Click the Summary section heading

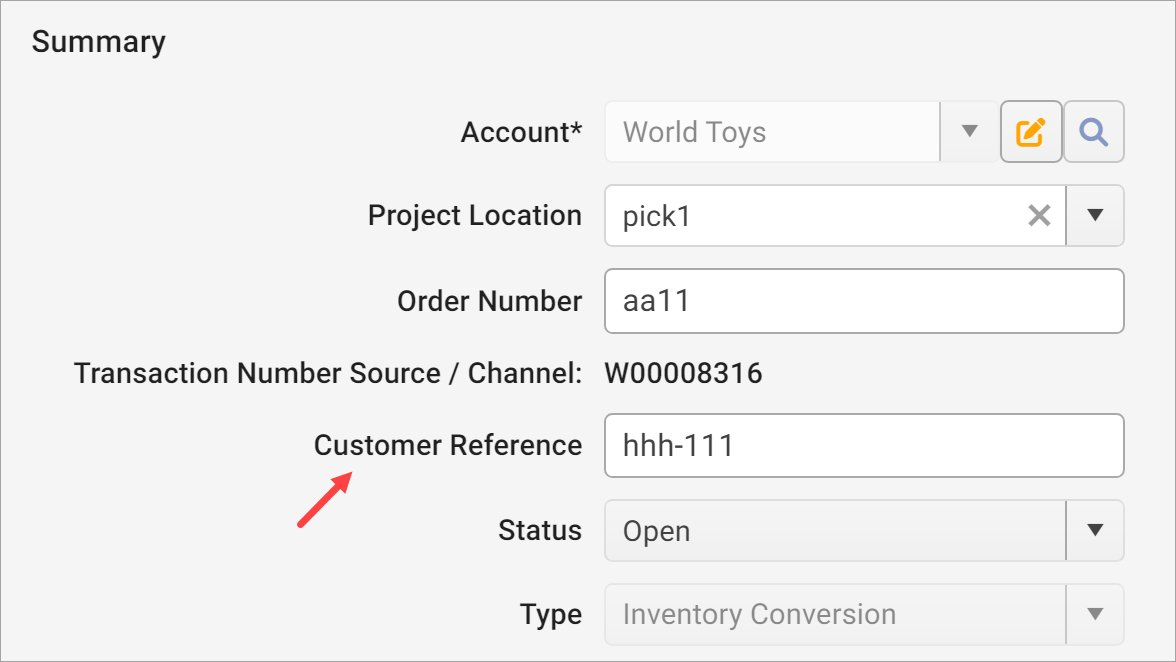[98, 41]
